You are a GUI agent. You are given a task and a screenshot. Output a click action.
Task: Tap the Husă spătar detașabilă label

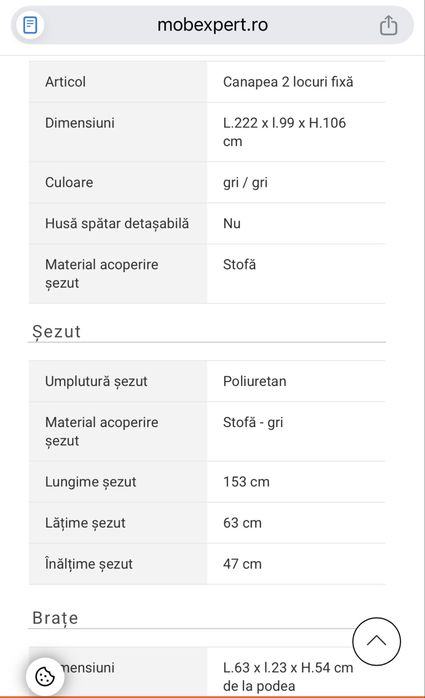[x=117, y=223]
